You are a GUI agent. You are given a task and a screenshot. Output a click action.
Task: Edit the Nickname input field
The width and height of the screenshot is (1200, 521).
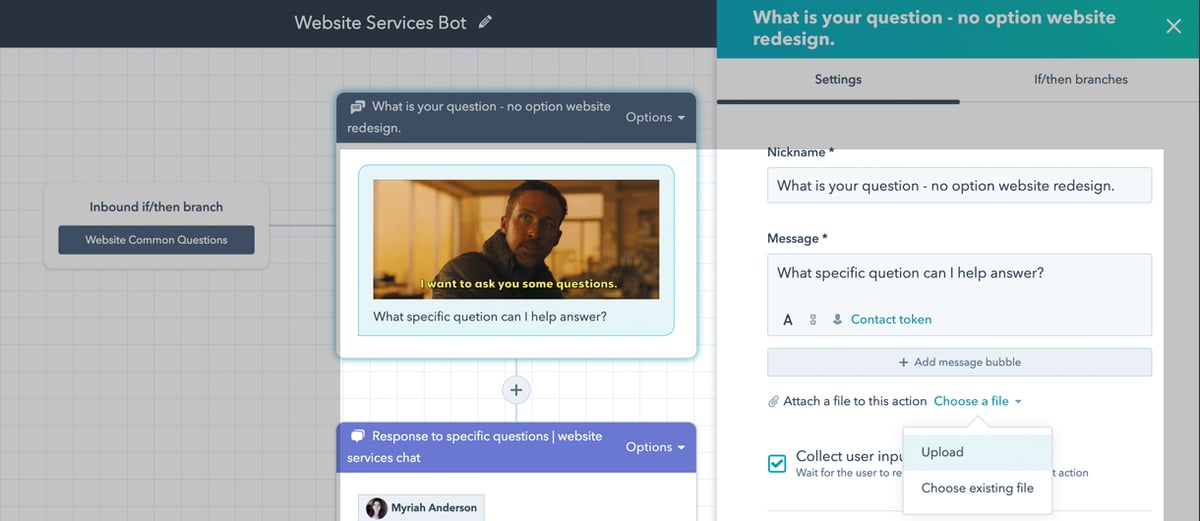[x=959, y=185]
